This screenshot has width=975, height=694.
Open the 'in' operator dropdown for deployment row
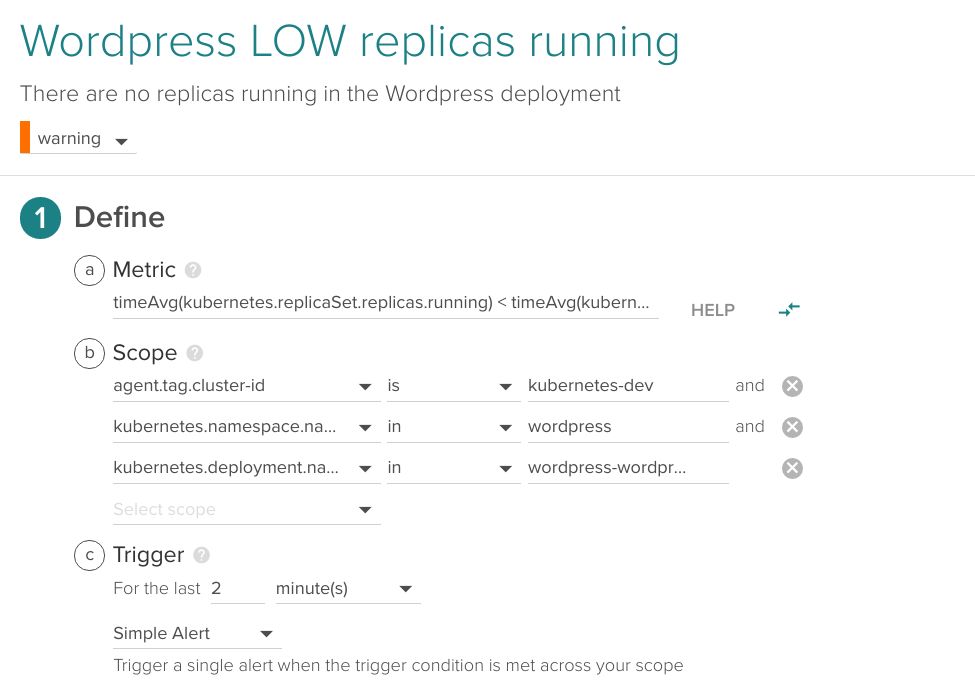pyautogui.click(x=453, y=468)
